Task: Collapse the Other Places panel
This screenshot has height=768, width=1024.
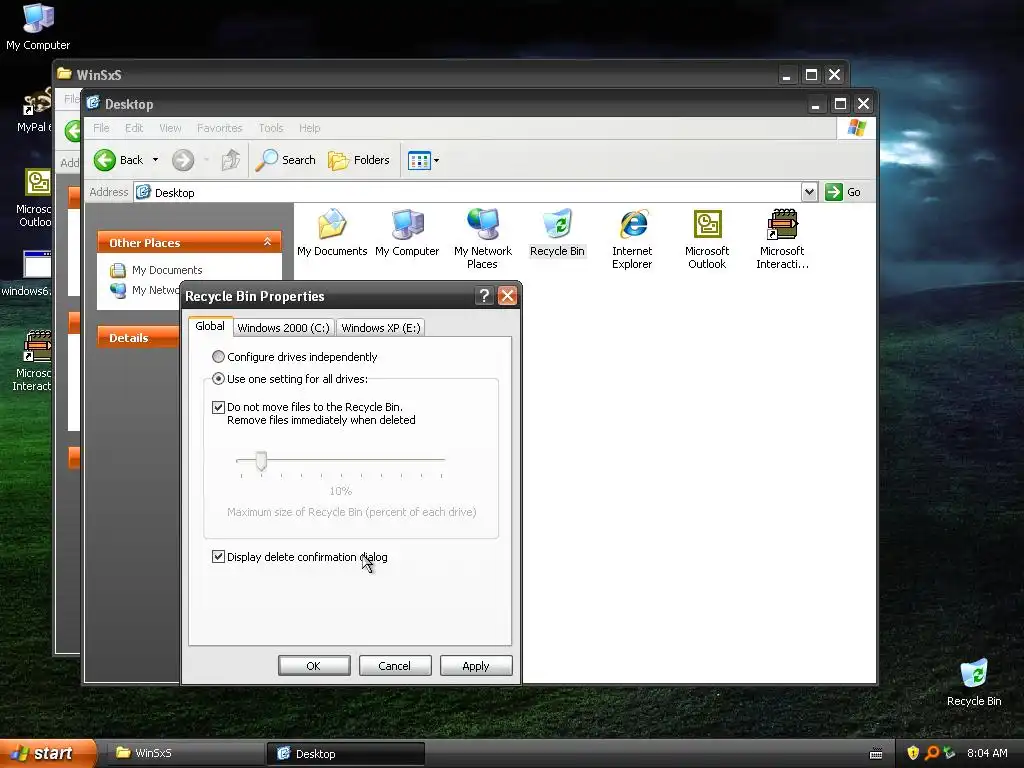Action: (267, 242)
